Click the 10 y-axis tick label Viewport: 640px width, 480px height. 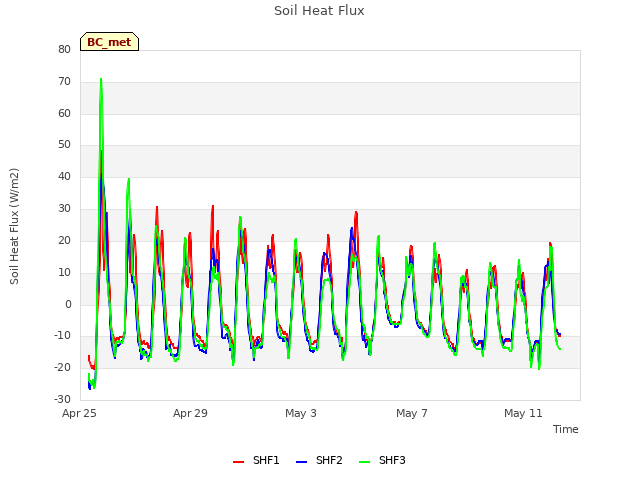[x=64, y=272]
